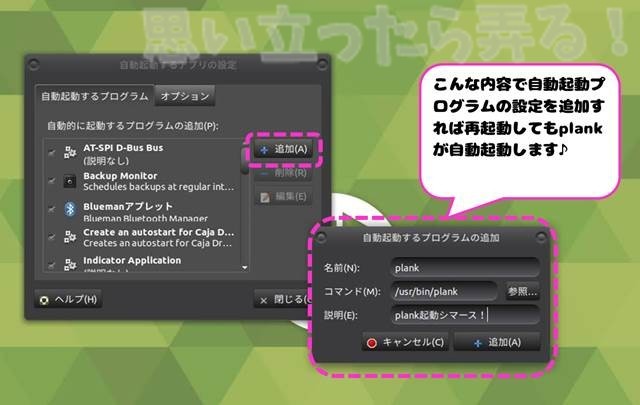
Task: Click the down arrow of the program list
Action: pyautogui.click(x=245, y=268)
